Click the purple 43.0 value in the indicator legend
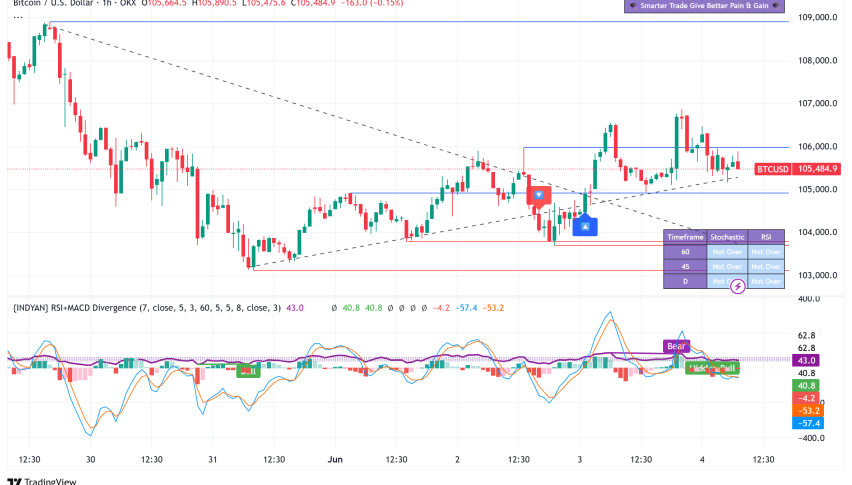Screen dimensions: 852x485 click(x=295, y=307)
